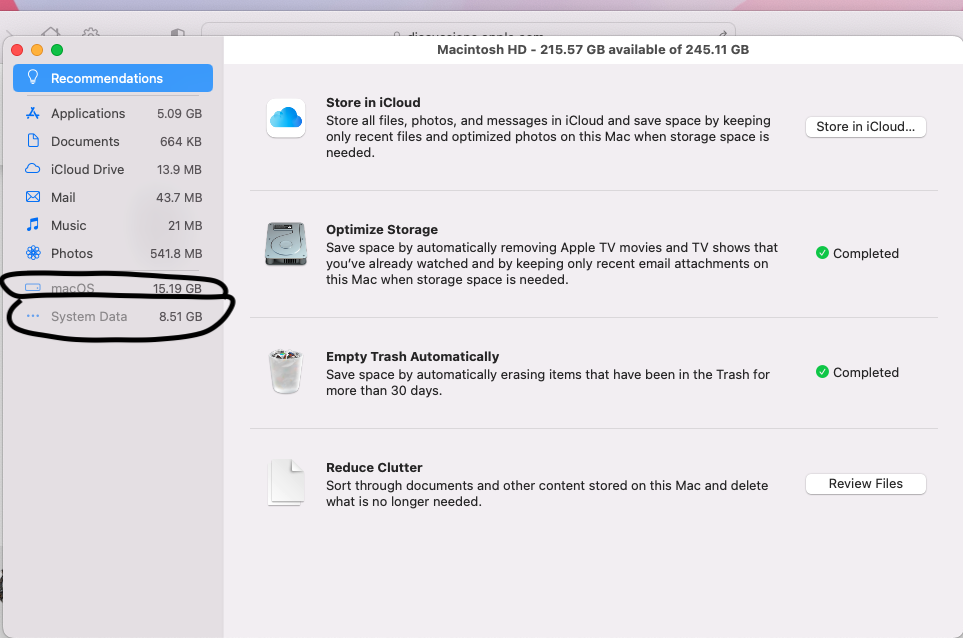
Task: Click the Reduce Clutter heading
Action: (374, 467)
